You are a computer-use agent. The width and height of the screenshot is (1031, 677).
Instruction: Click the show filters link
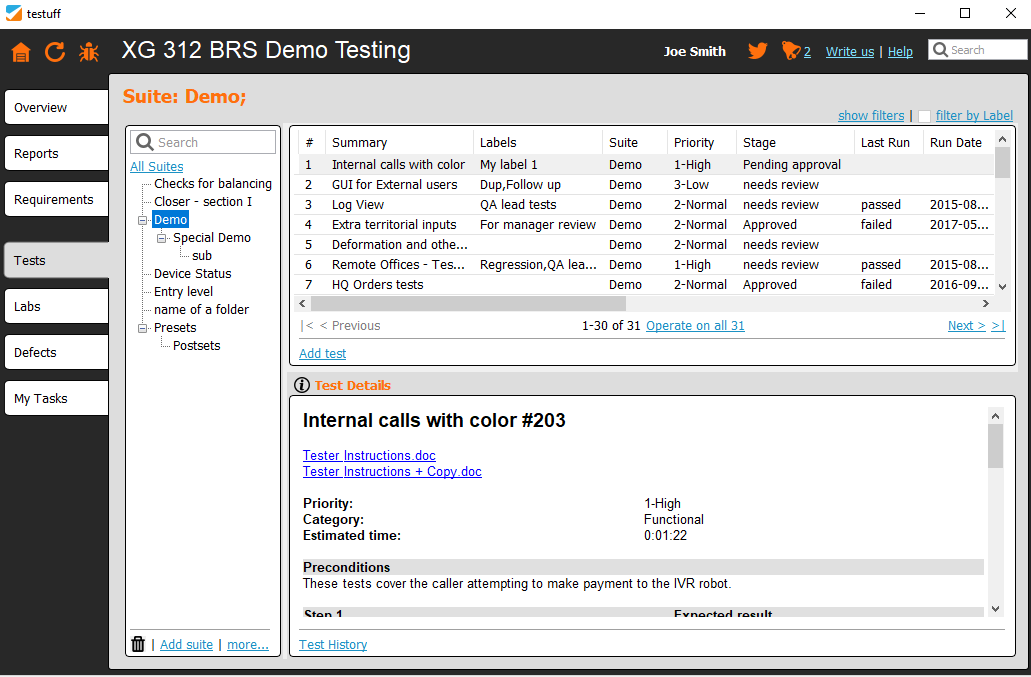[871, 116]
